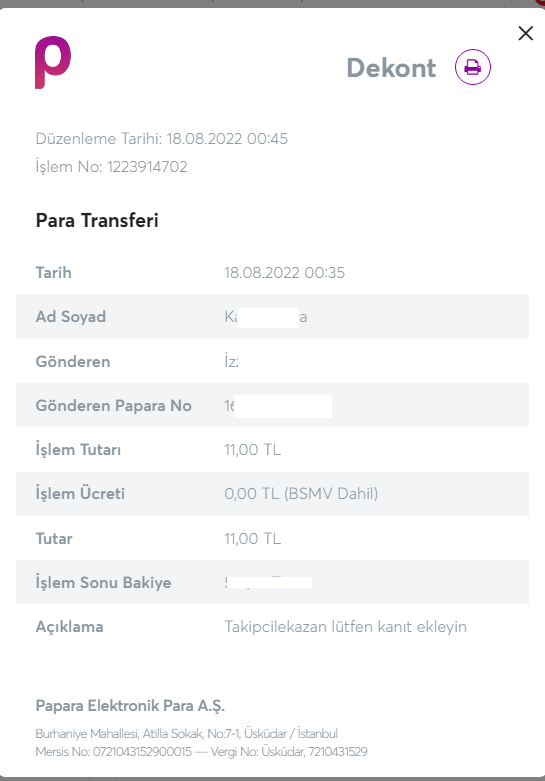Select the Dekont title text

(x=391, y=68)
